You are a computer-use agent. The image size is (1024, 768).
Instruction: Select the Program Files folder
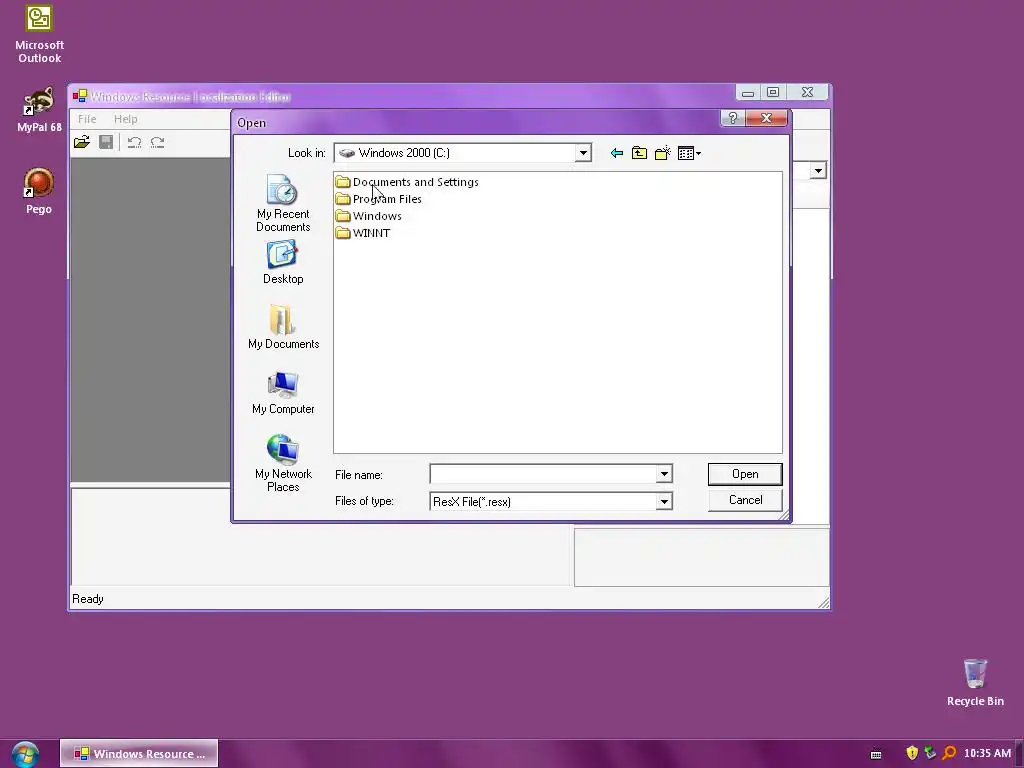tap(379, 199)
